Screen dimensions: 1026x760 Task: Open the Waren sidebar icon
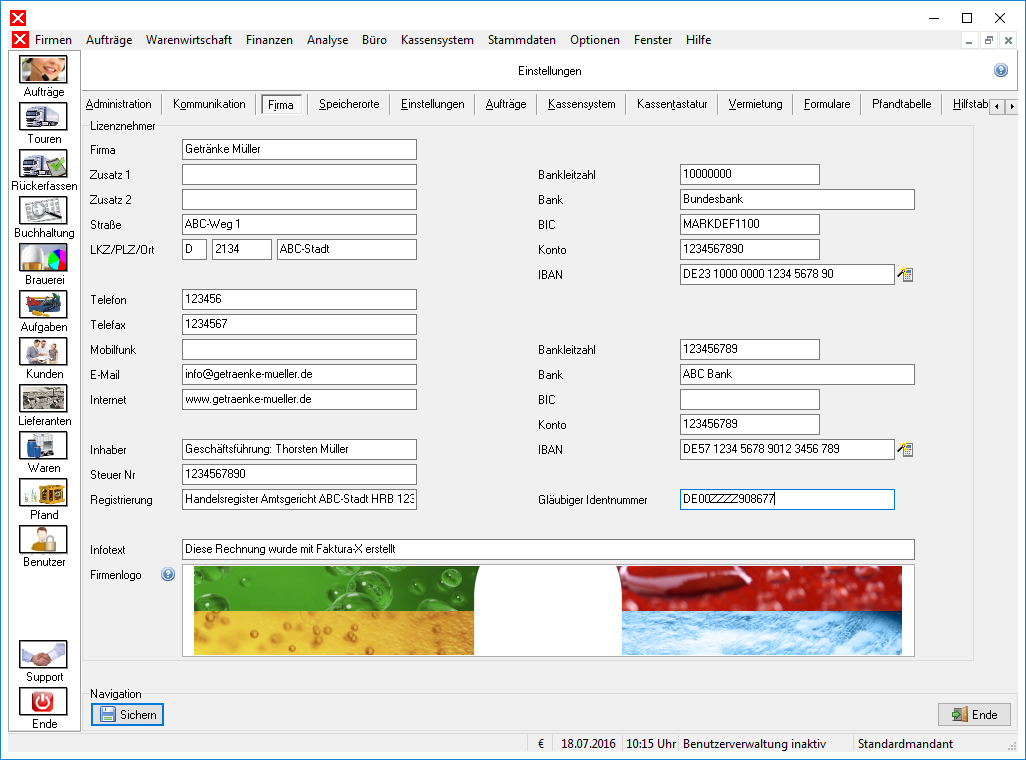point(43,446)
